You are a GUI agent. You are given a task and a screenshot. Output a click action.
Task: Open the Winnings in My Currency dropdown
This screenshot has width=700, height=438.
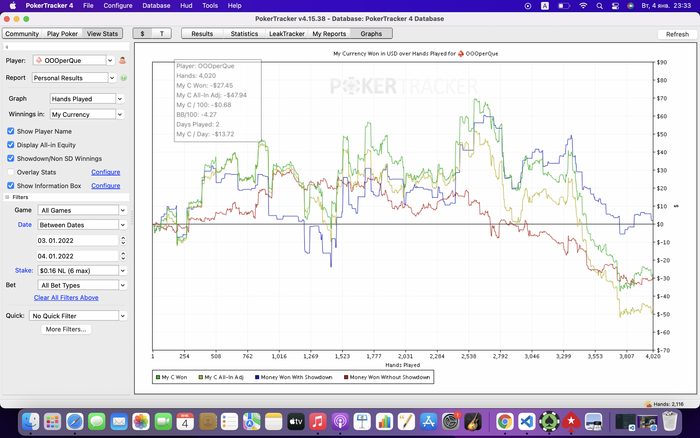tap(87, 114)
